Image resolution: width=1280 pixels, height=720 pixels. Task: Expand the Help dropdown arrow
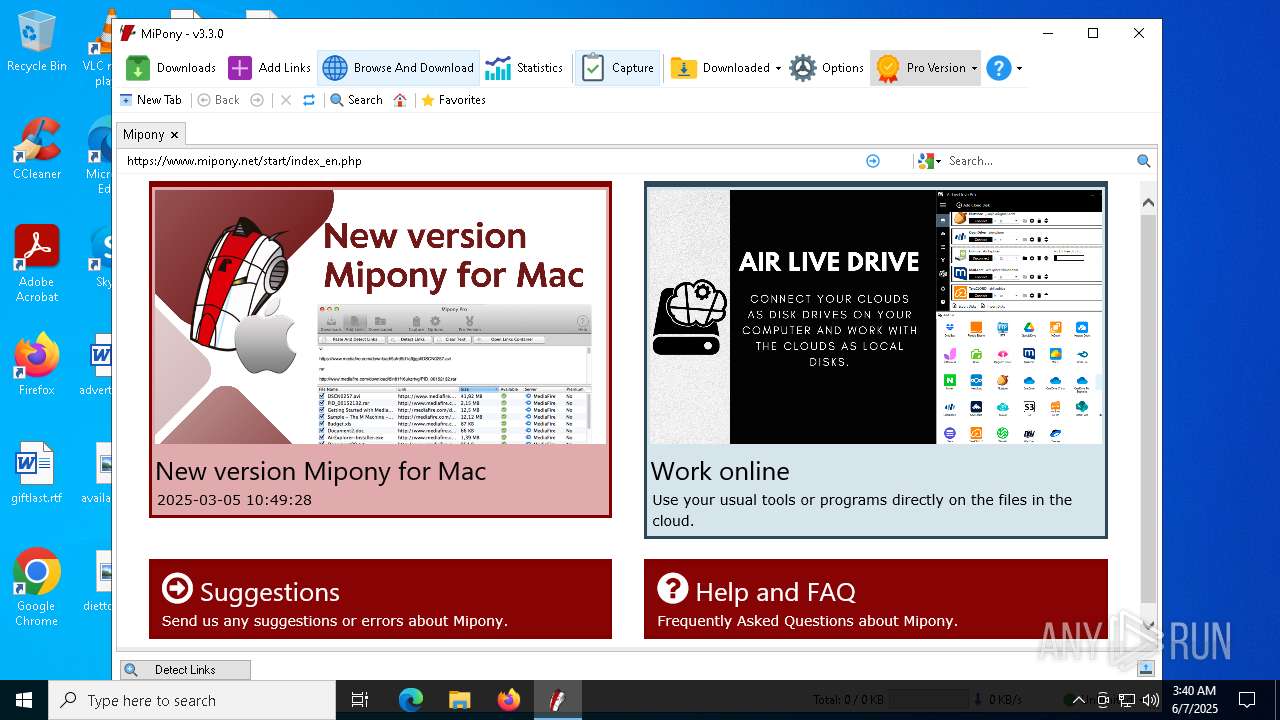click(1019, 68)
